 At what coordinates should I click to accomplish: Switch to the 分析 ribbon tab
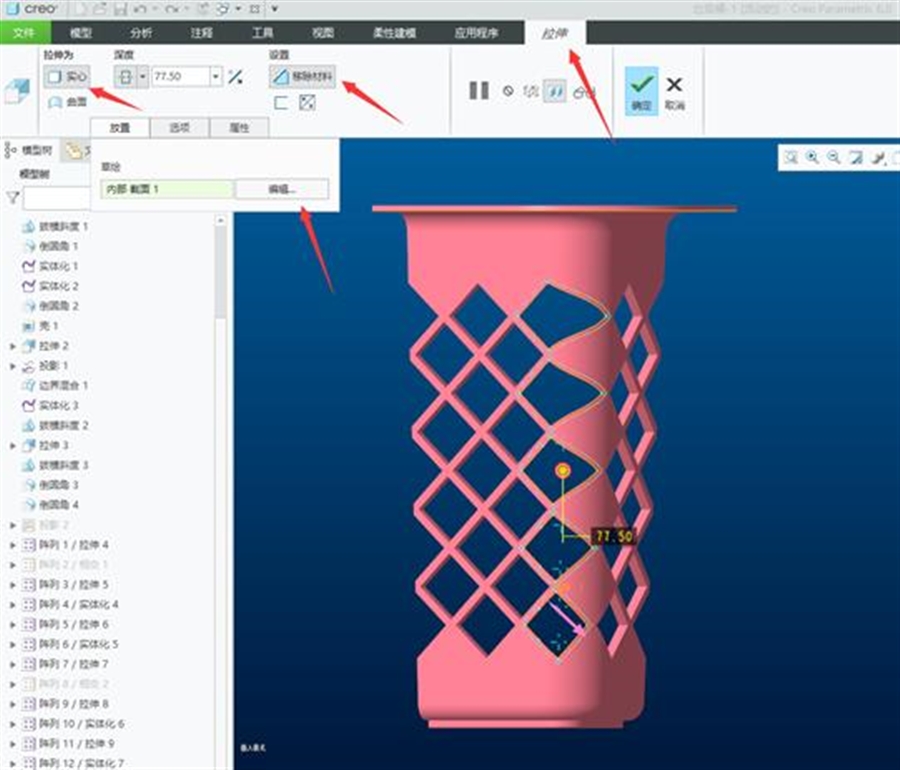pos(141,33)
